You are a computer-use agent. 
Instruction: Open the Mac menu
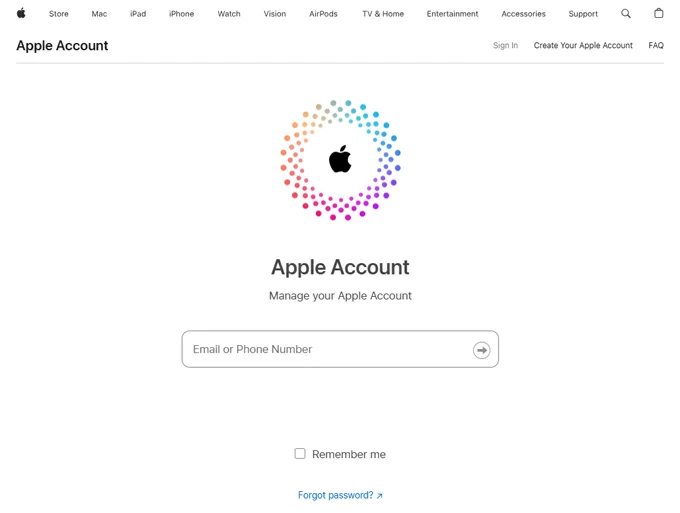[x=99, y=14]
